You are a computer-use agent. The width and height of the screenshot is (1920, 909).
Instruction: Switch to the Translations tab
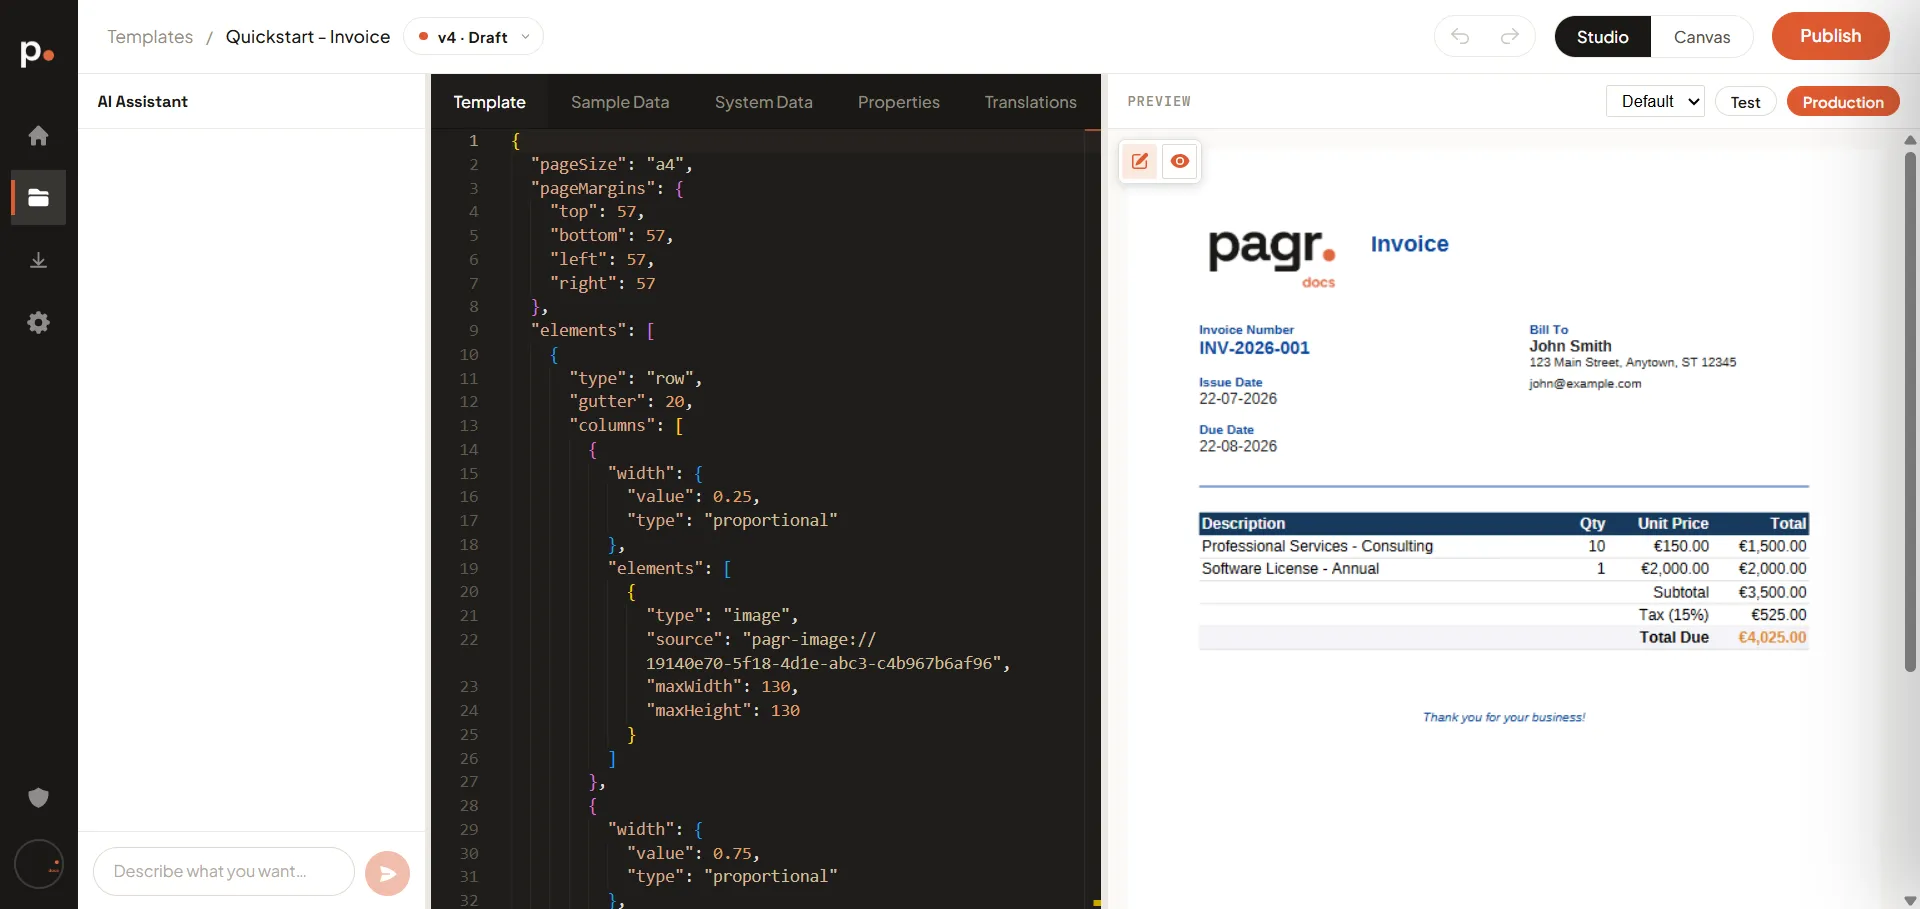1030,102
